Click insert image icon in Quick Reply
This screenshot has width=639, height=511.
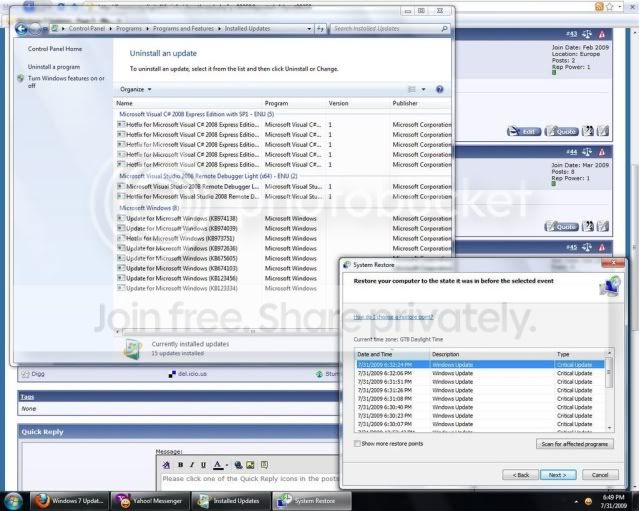pyautogui.click(x=250, y=465)
